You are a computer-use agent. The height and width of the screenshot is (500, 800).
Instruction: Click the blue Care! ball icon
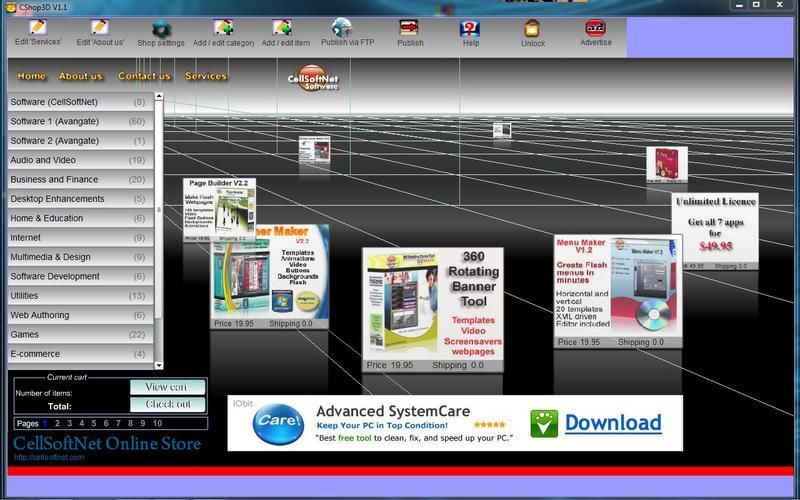tap(279, 423)
